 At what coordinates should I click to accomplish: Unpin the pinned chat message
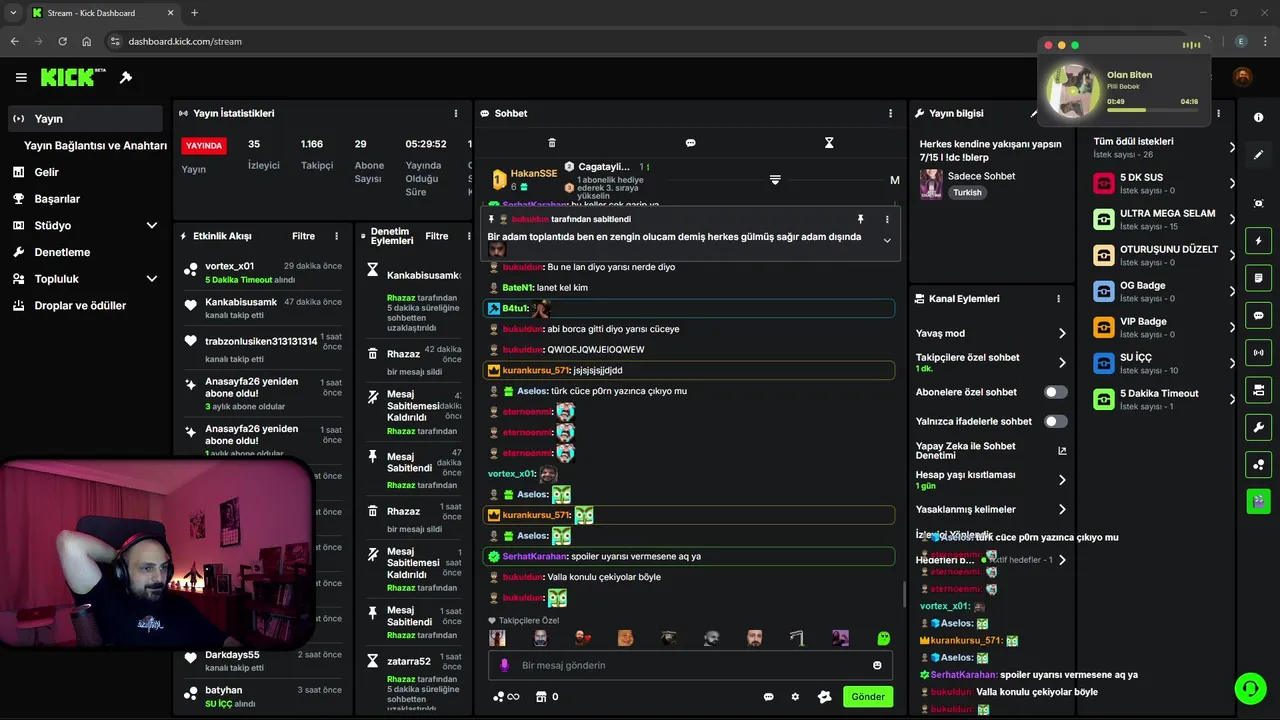point(860,219)
